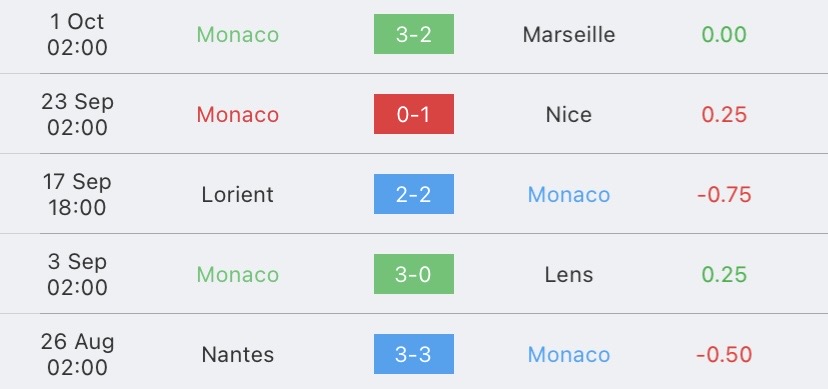Select Monaco in the Lens match row
The image size is (828, 389).
pos(238,274)
